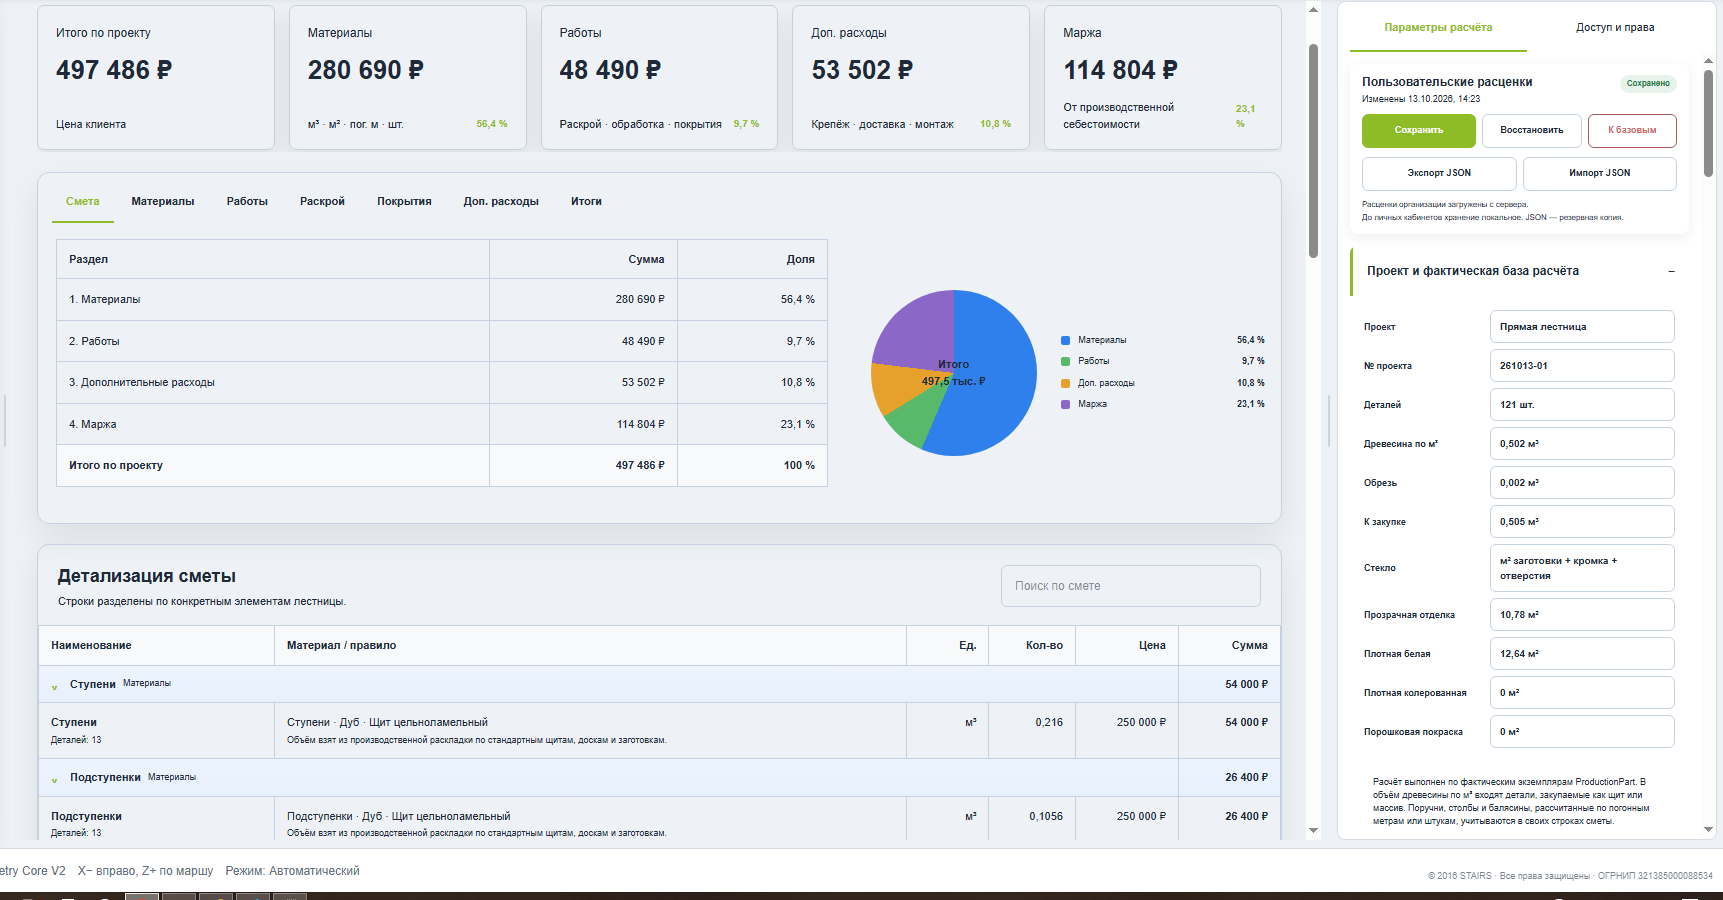Switch to the Материалы tab
1723x900 pixels.
163,202
